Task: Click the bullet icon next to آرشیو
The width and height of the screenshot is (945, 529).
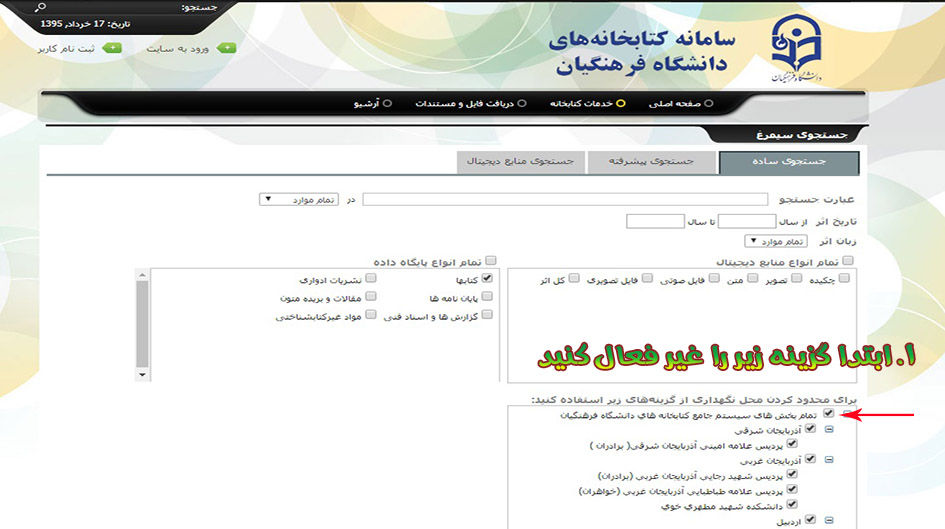Action: [x=388, y=103]
